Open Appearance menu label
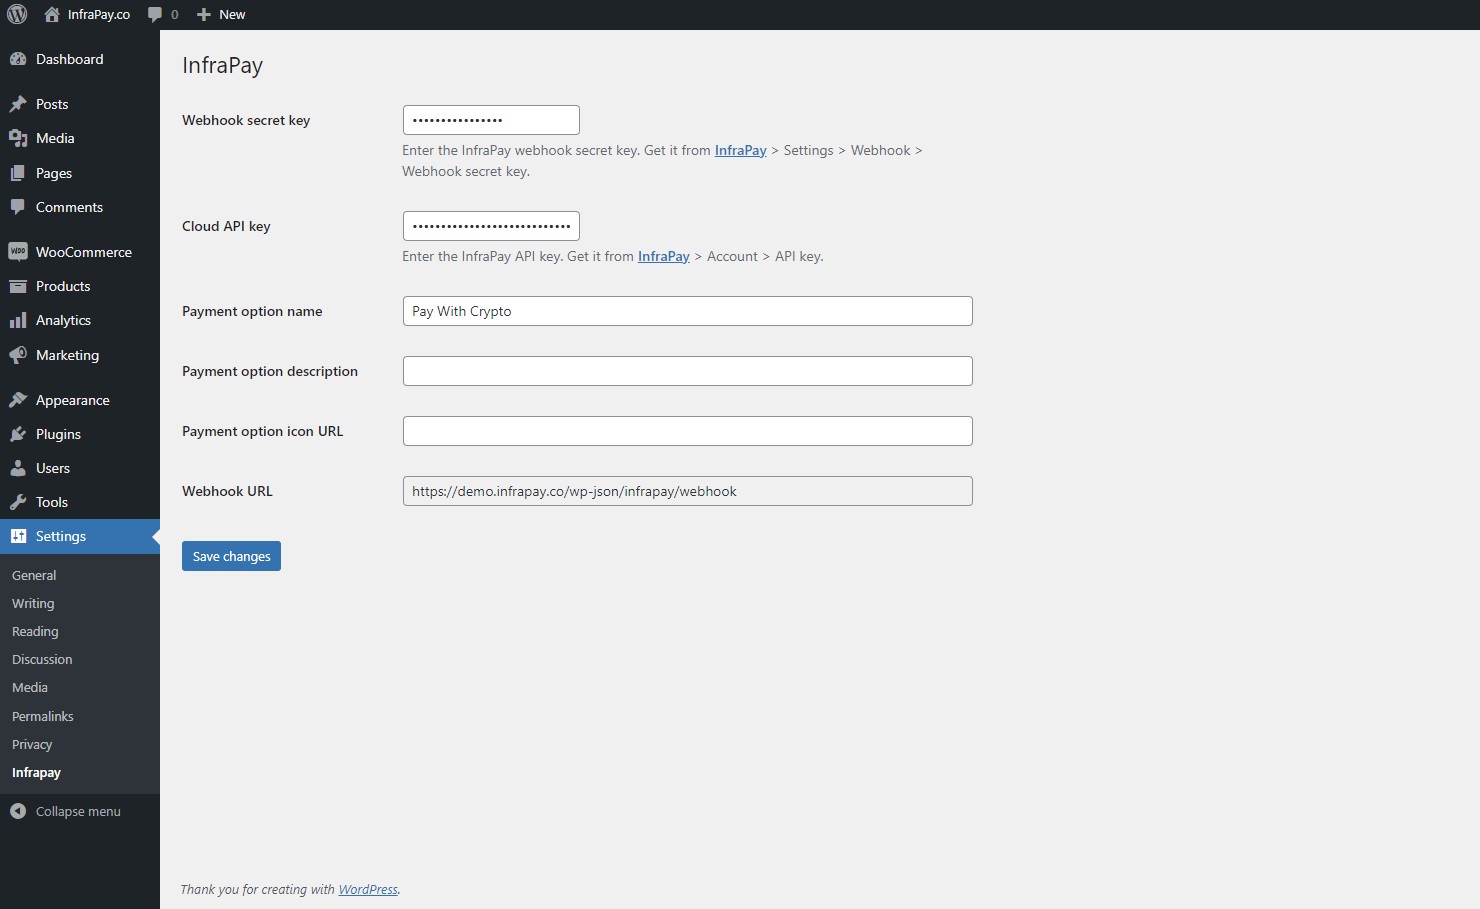This screenshot has width=1480, height=909. coord(73,400)
